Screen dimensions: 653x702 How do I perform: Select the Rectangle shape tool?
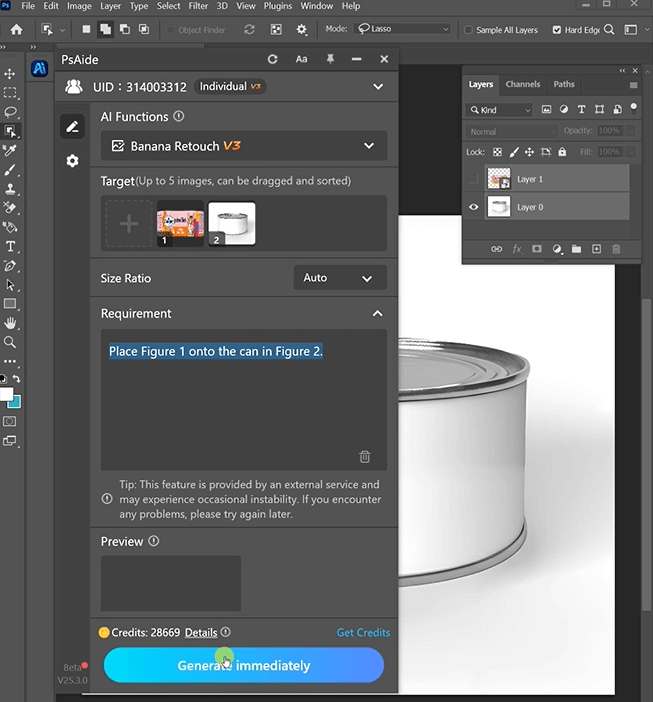point(10,304)
